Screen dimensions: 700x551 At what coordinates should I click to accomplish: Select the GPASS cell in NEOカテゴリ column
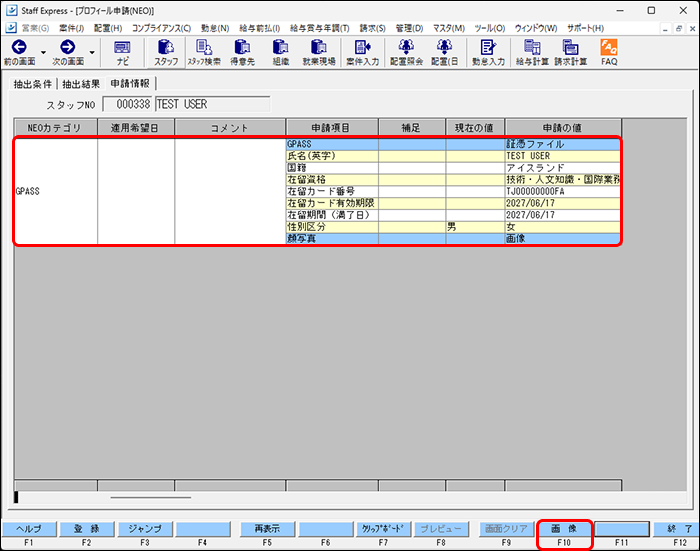(x=56, y=192)
